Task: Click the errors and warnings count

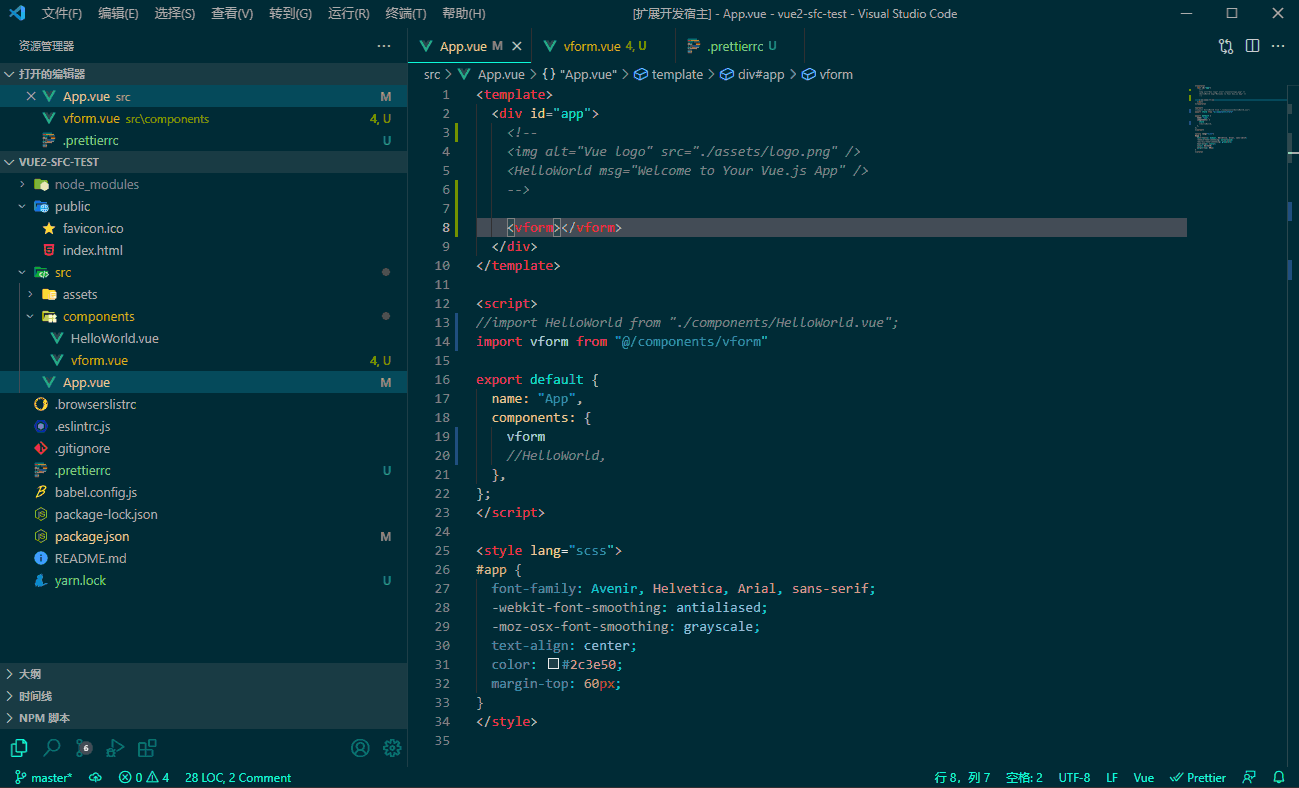Action: (x=144, y=778)
